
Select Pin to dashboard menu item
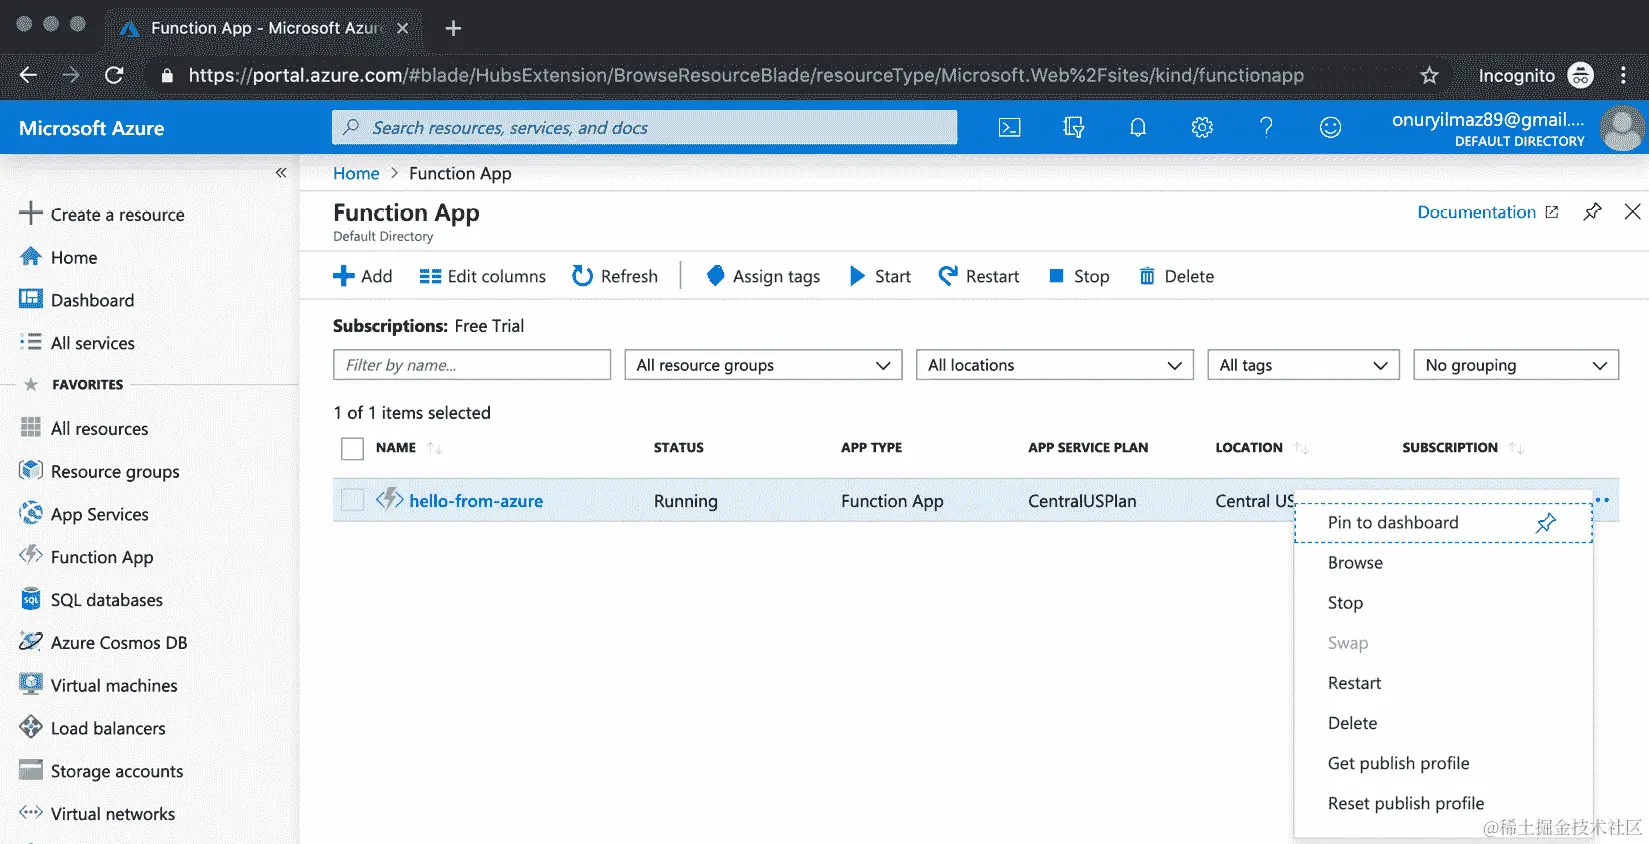click(x=1443, y=522)
